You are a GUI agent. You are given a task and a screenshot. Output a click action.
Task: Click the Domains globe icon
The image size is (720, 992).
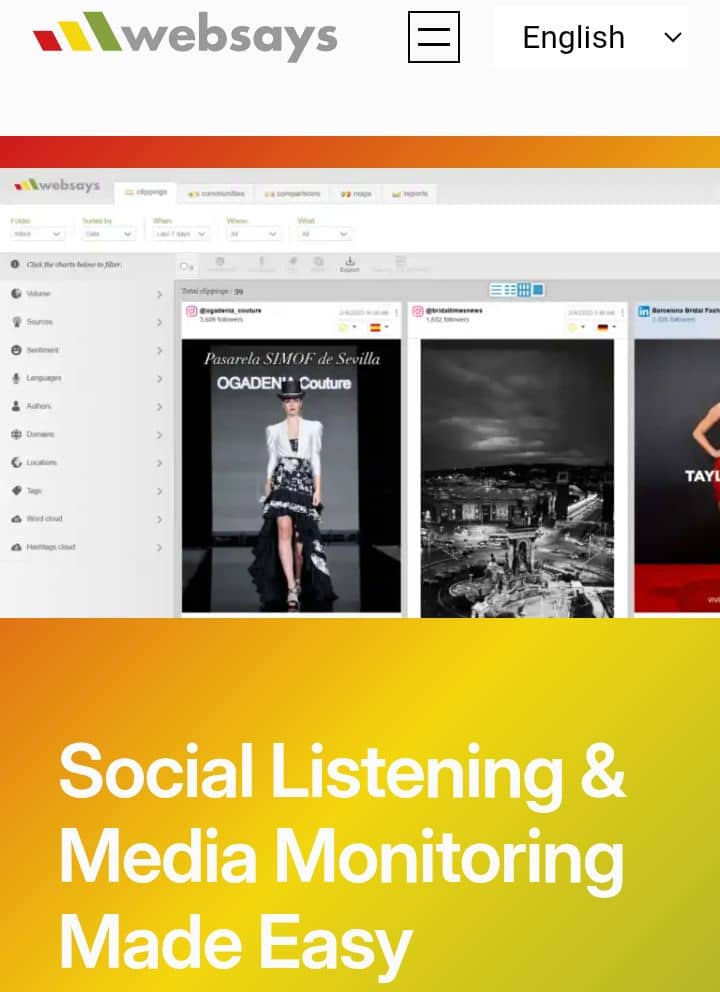pos(16,434)
